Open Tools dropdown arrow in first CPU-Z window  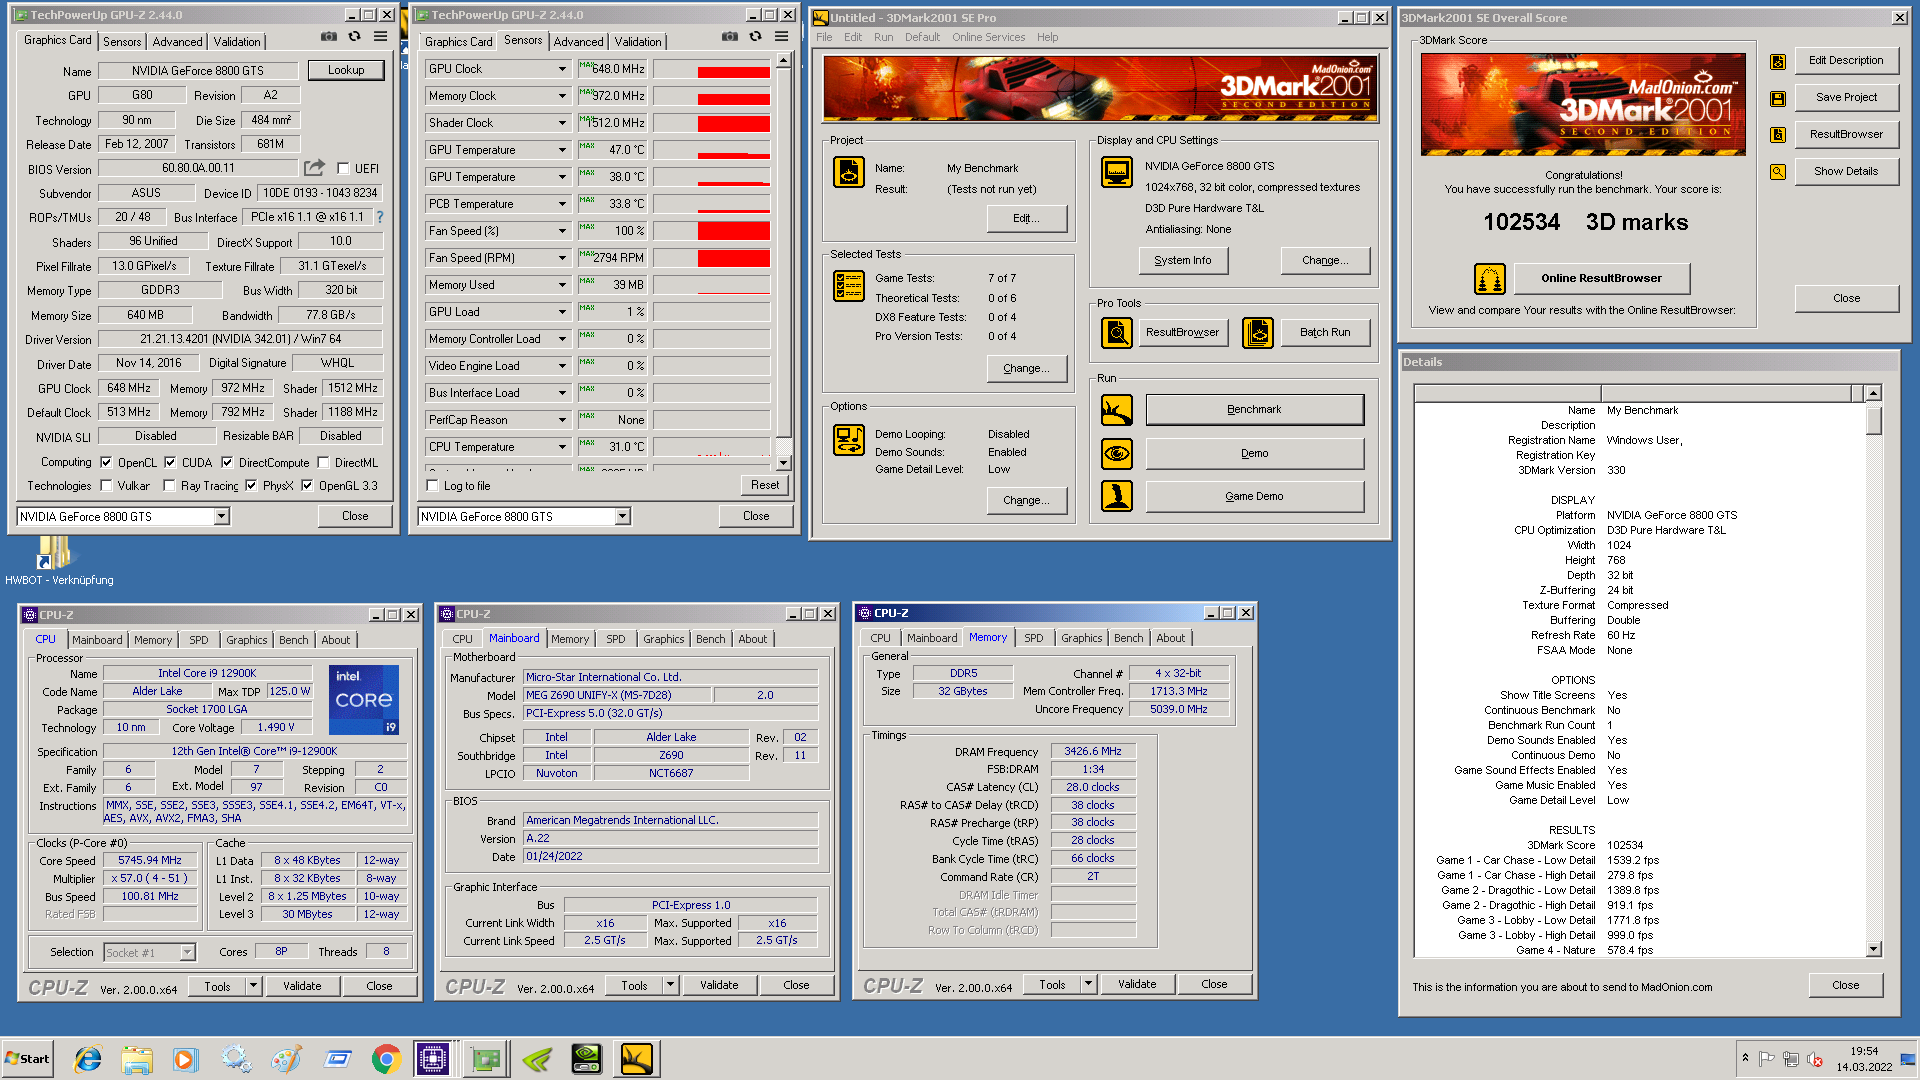tap(253, 987)
